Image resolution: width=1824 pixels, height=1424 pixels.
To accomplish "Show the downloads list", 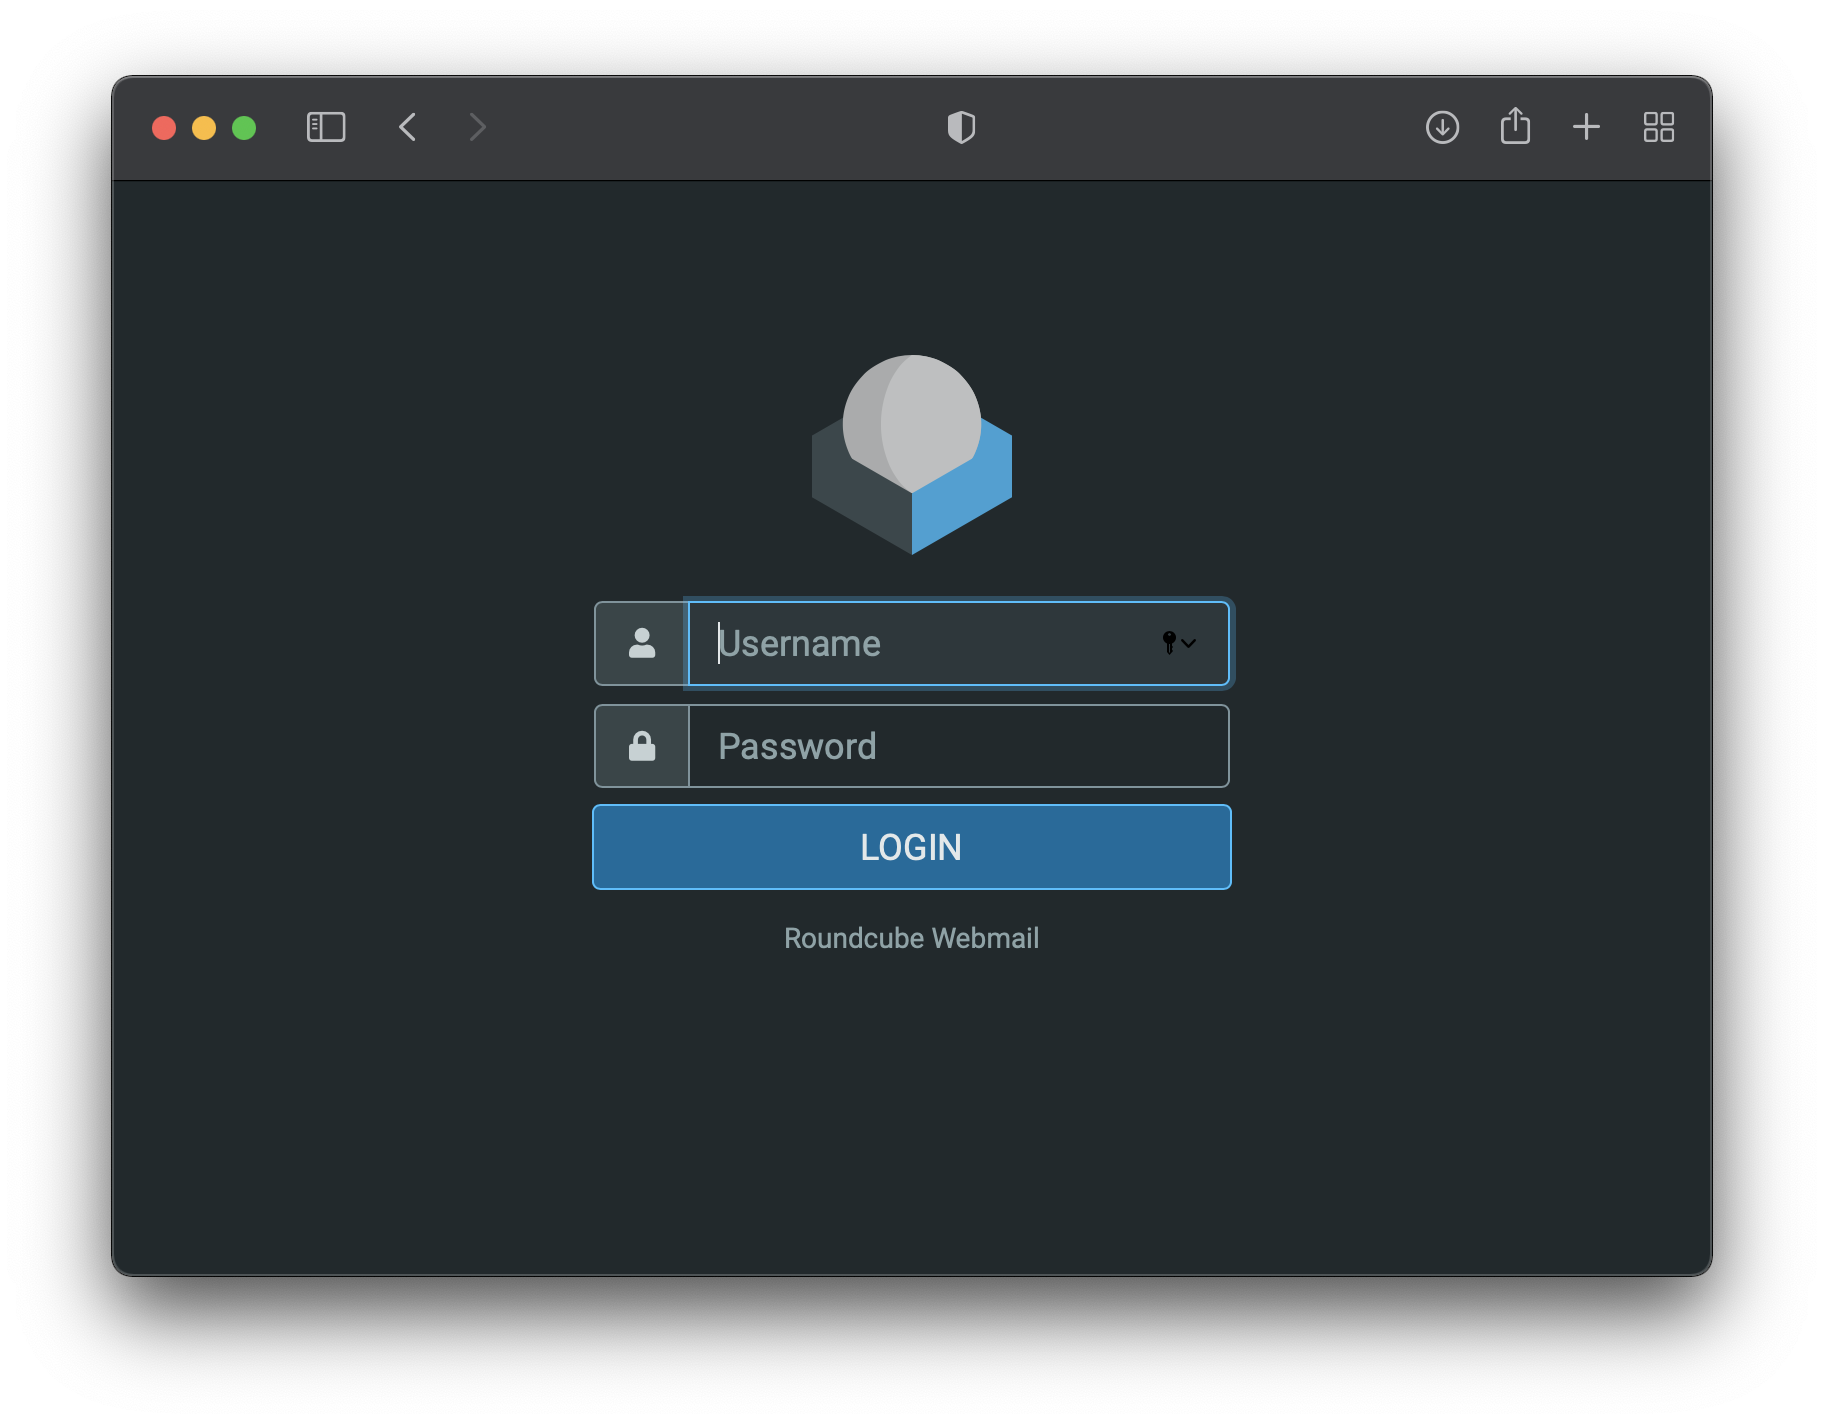I will (1442, 127).
